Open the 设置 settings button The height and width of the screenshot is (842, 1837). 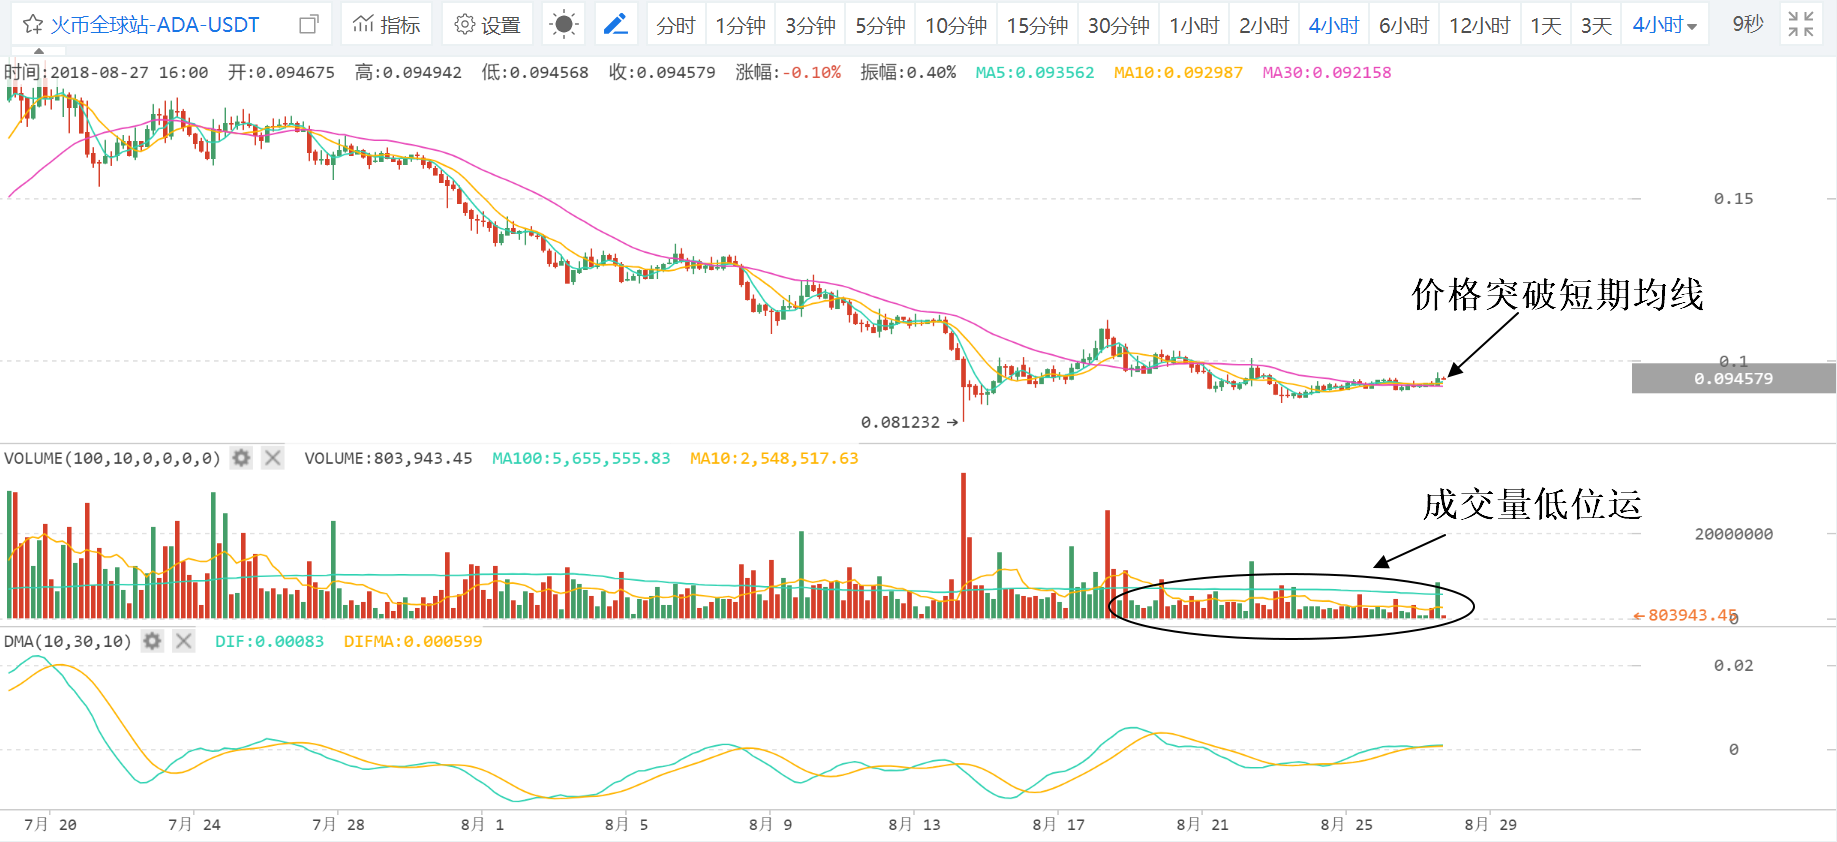click(487, 24)
